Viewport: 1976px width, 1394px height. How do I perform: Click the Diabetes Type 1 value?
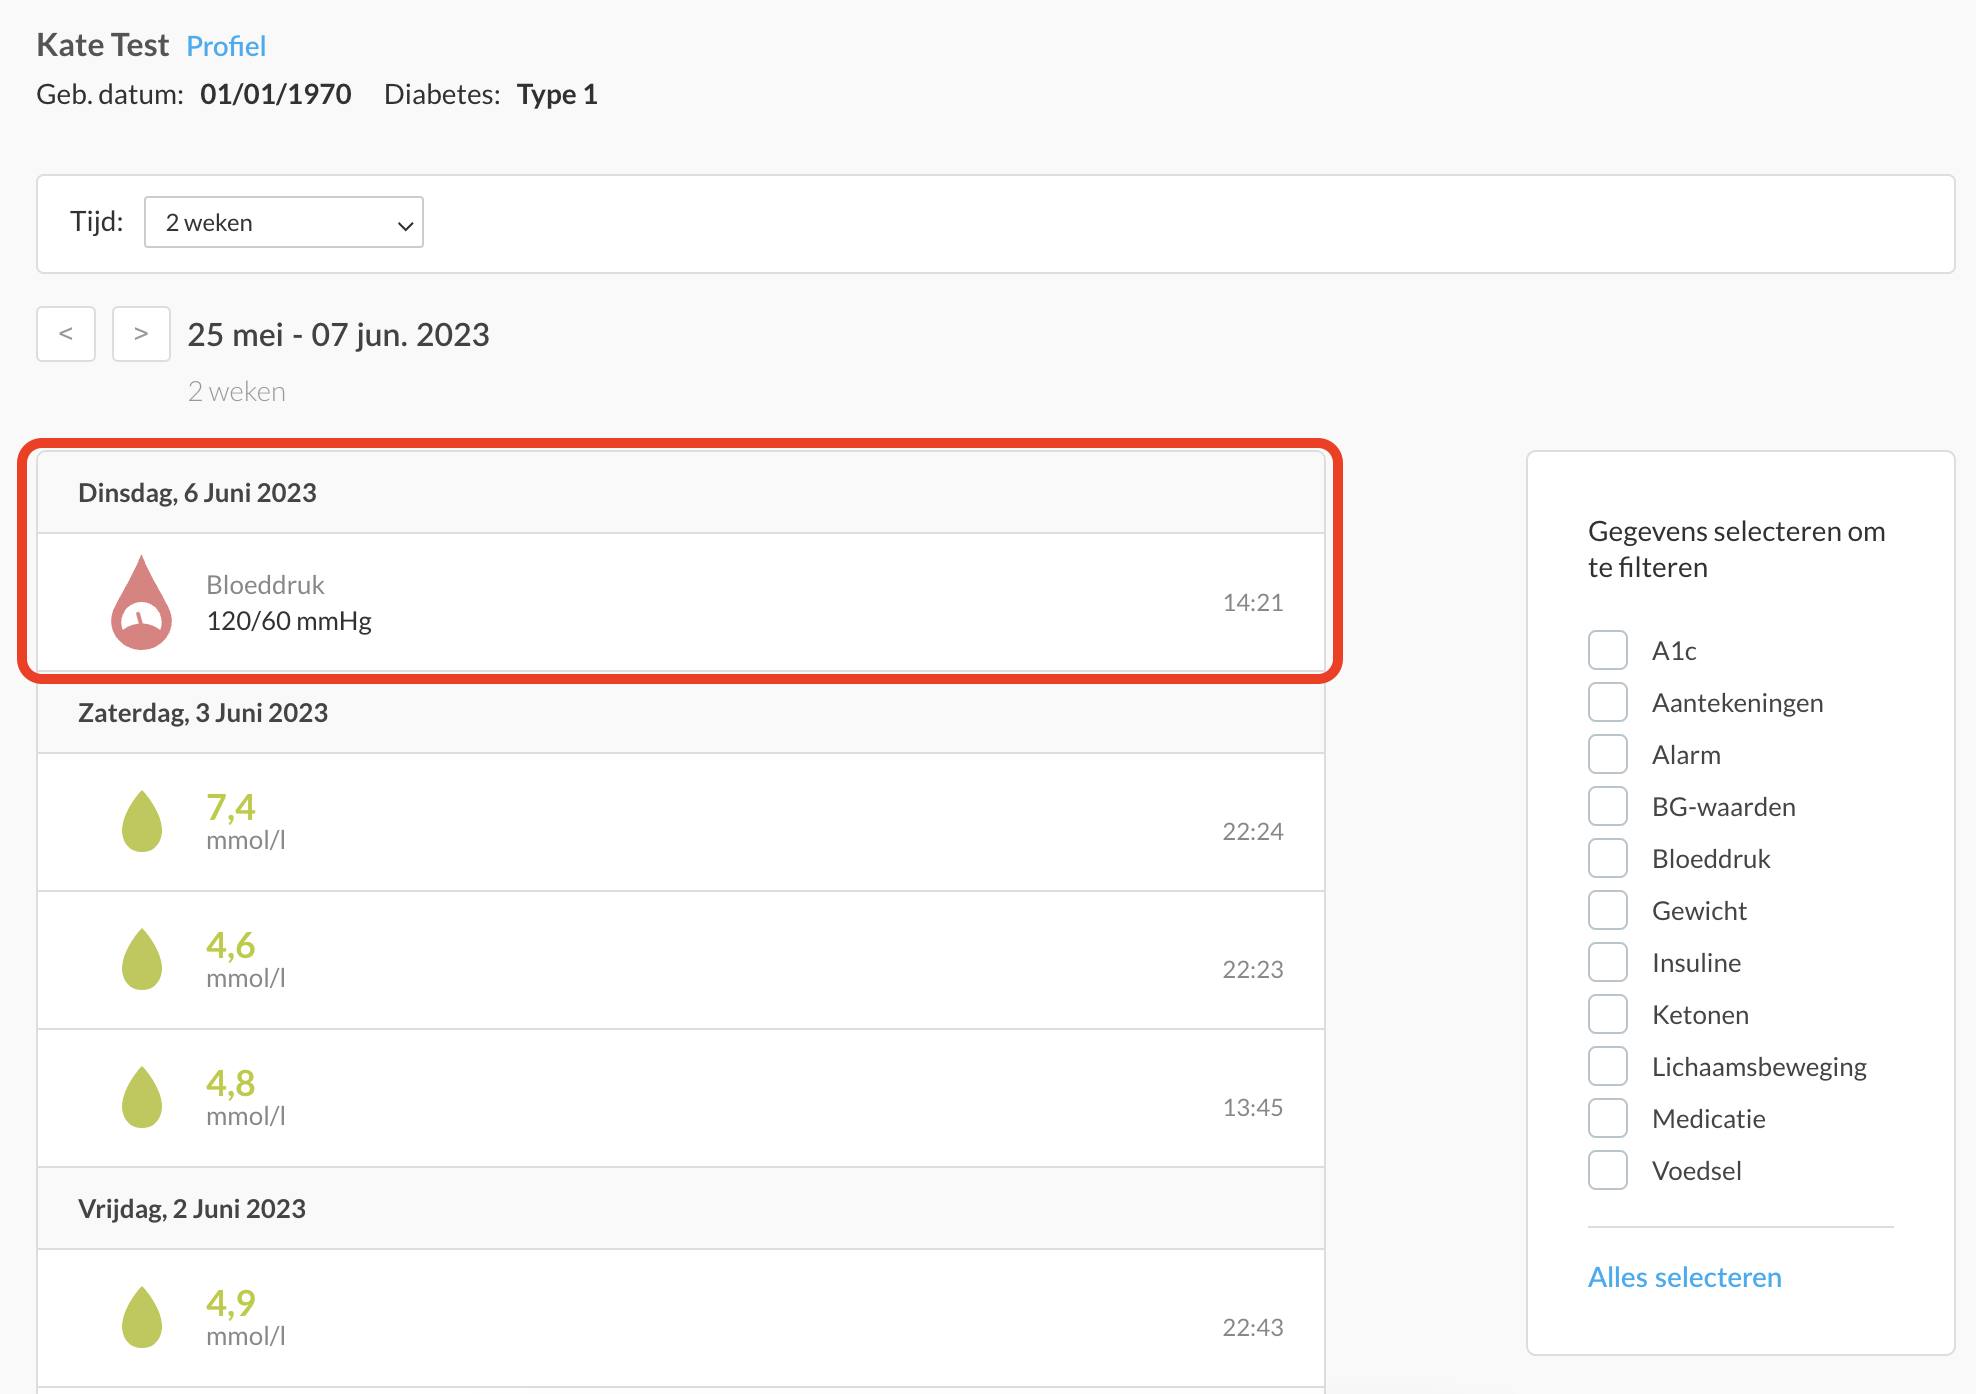557,94
